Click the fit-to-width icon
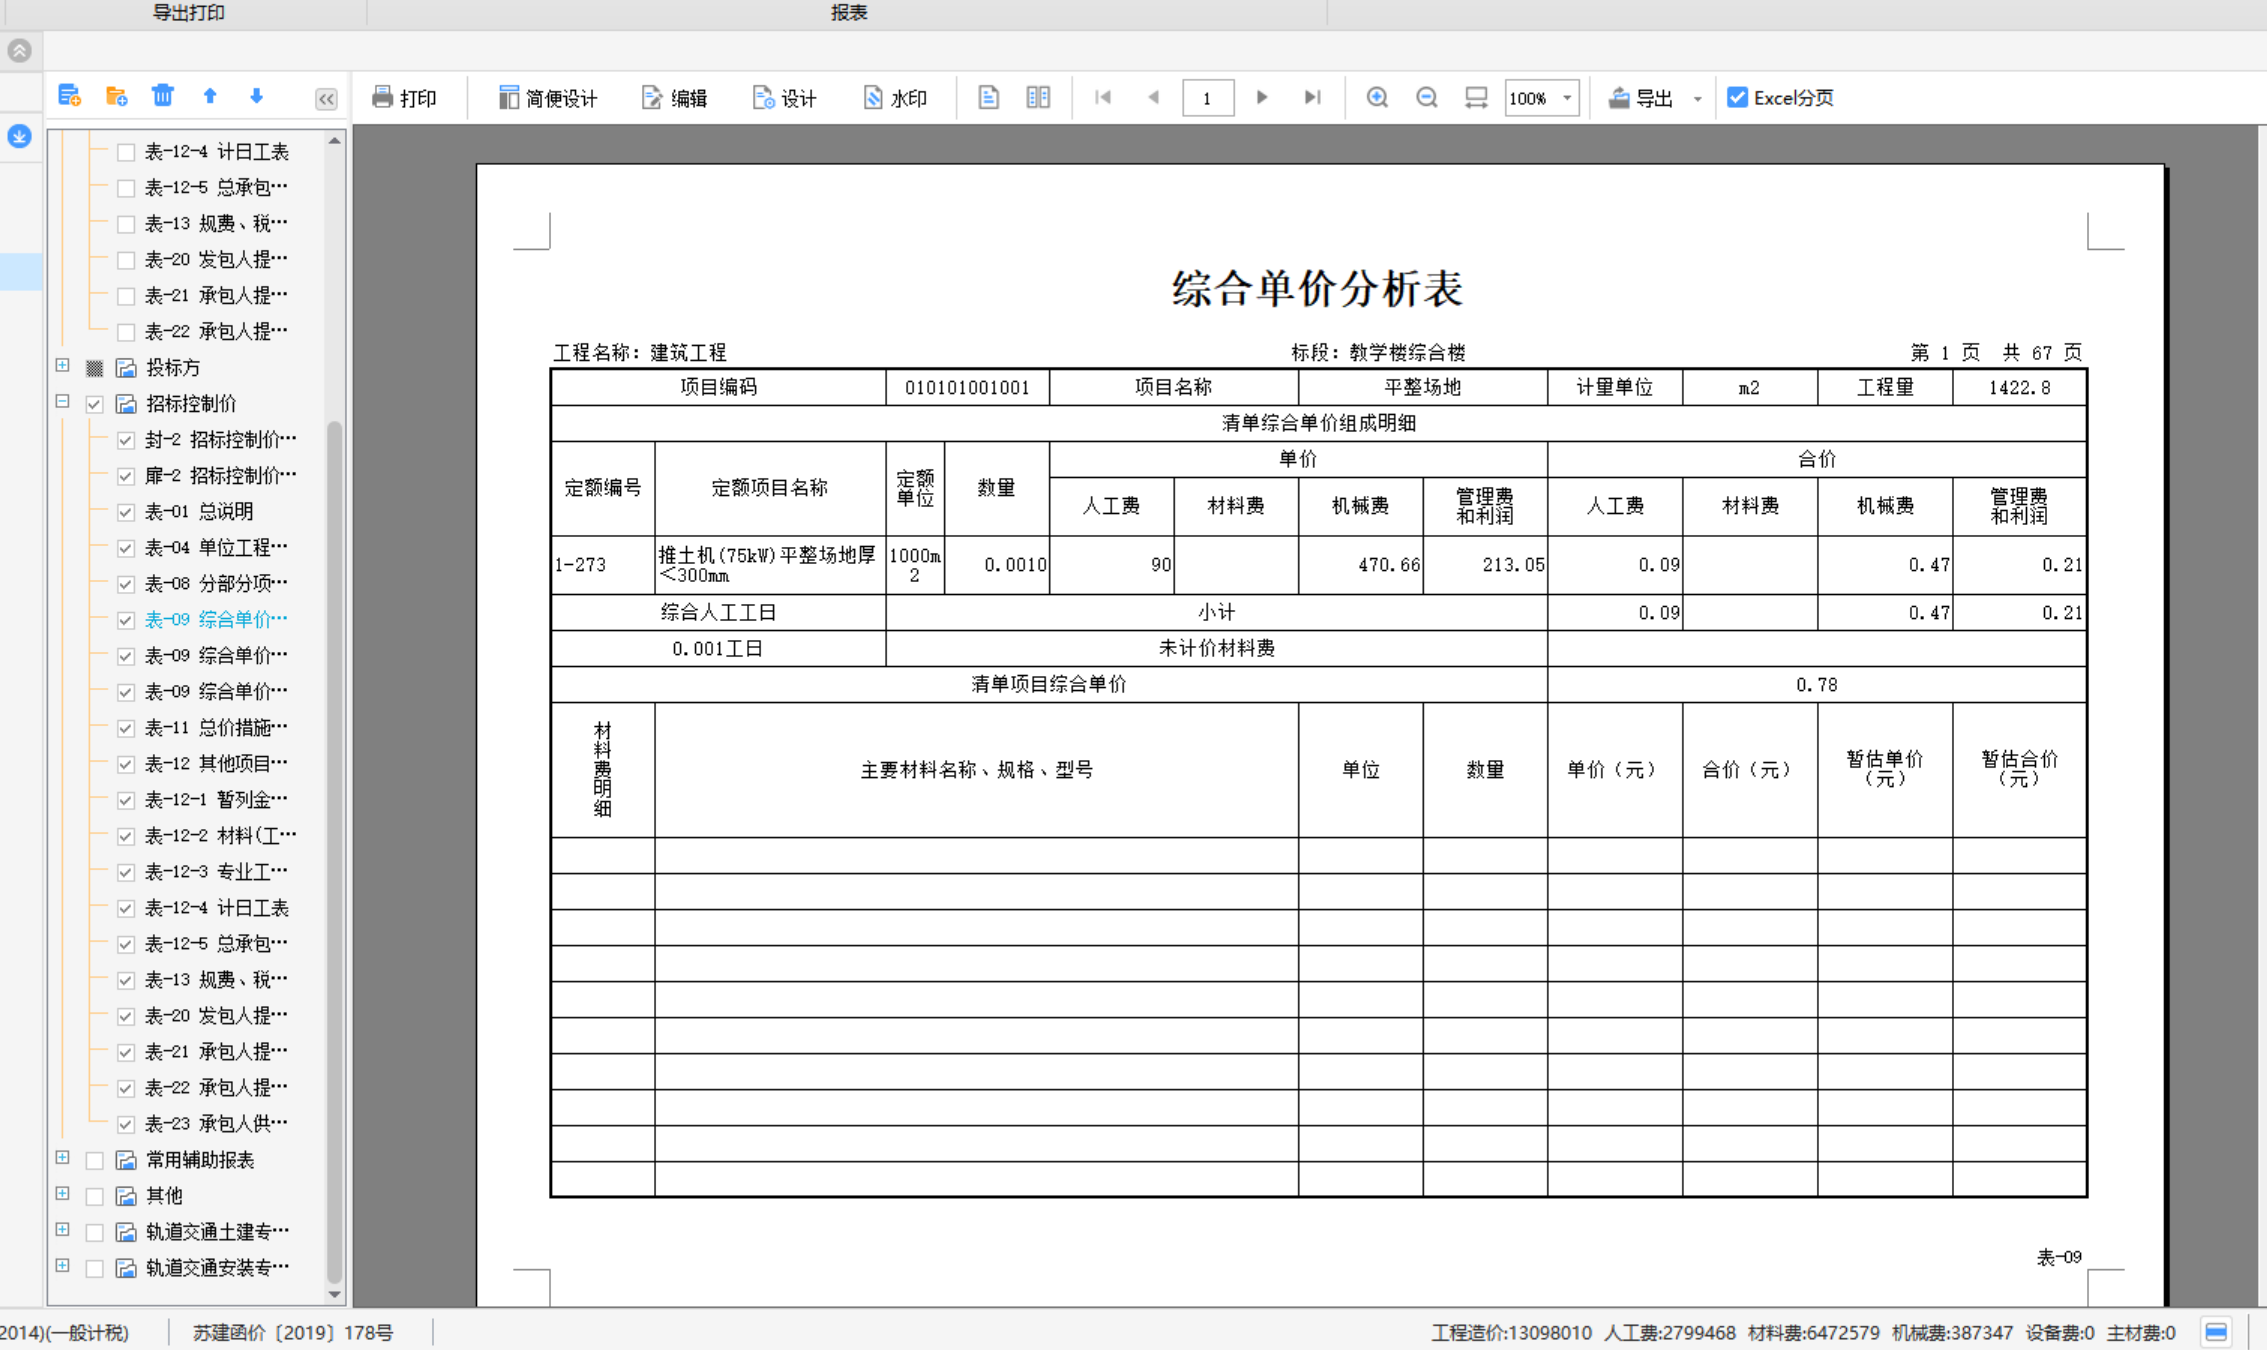 1476,97
